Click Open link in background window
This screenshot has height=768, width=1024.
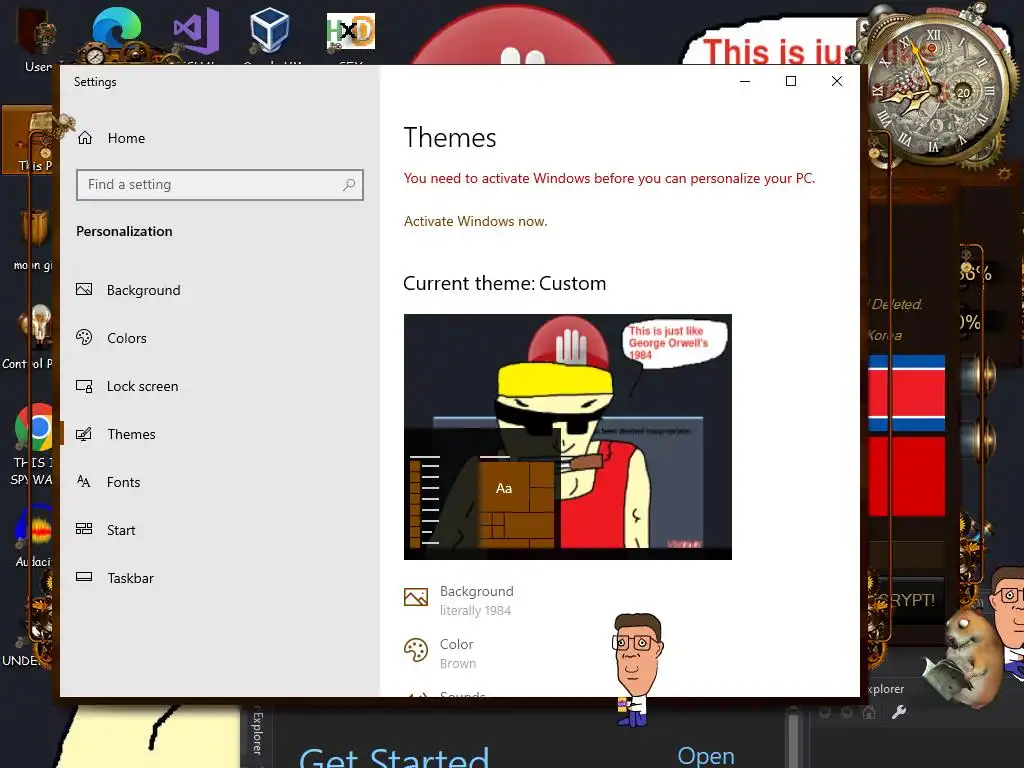point(706,756)
